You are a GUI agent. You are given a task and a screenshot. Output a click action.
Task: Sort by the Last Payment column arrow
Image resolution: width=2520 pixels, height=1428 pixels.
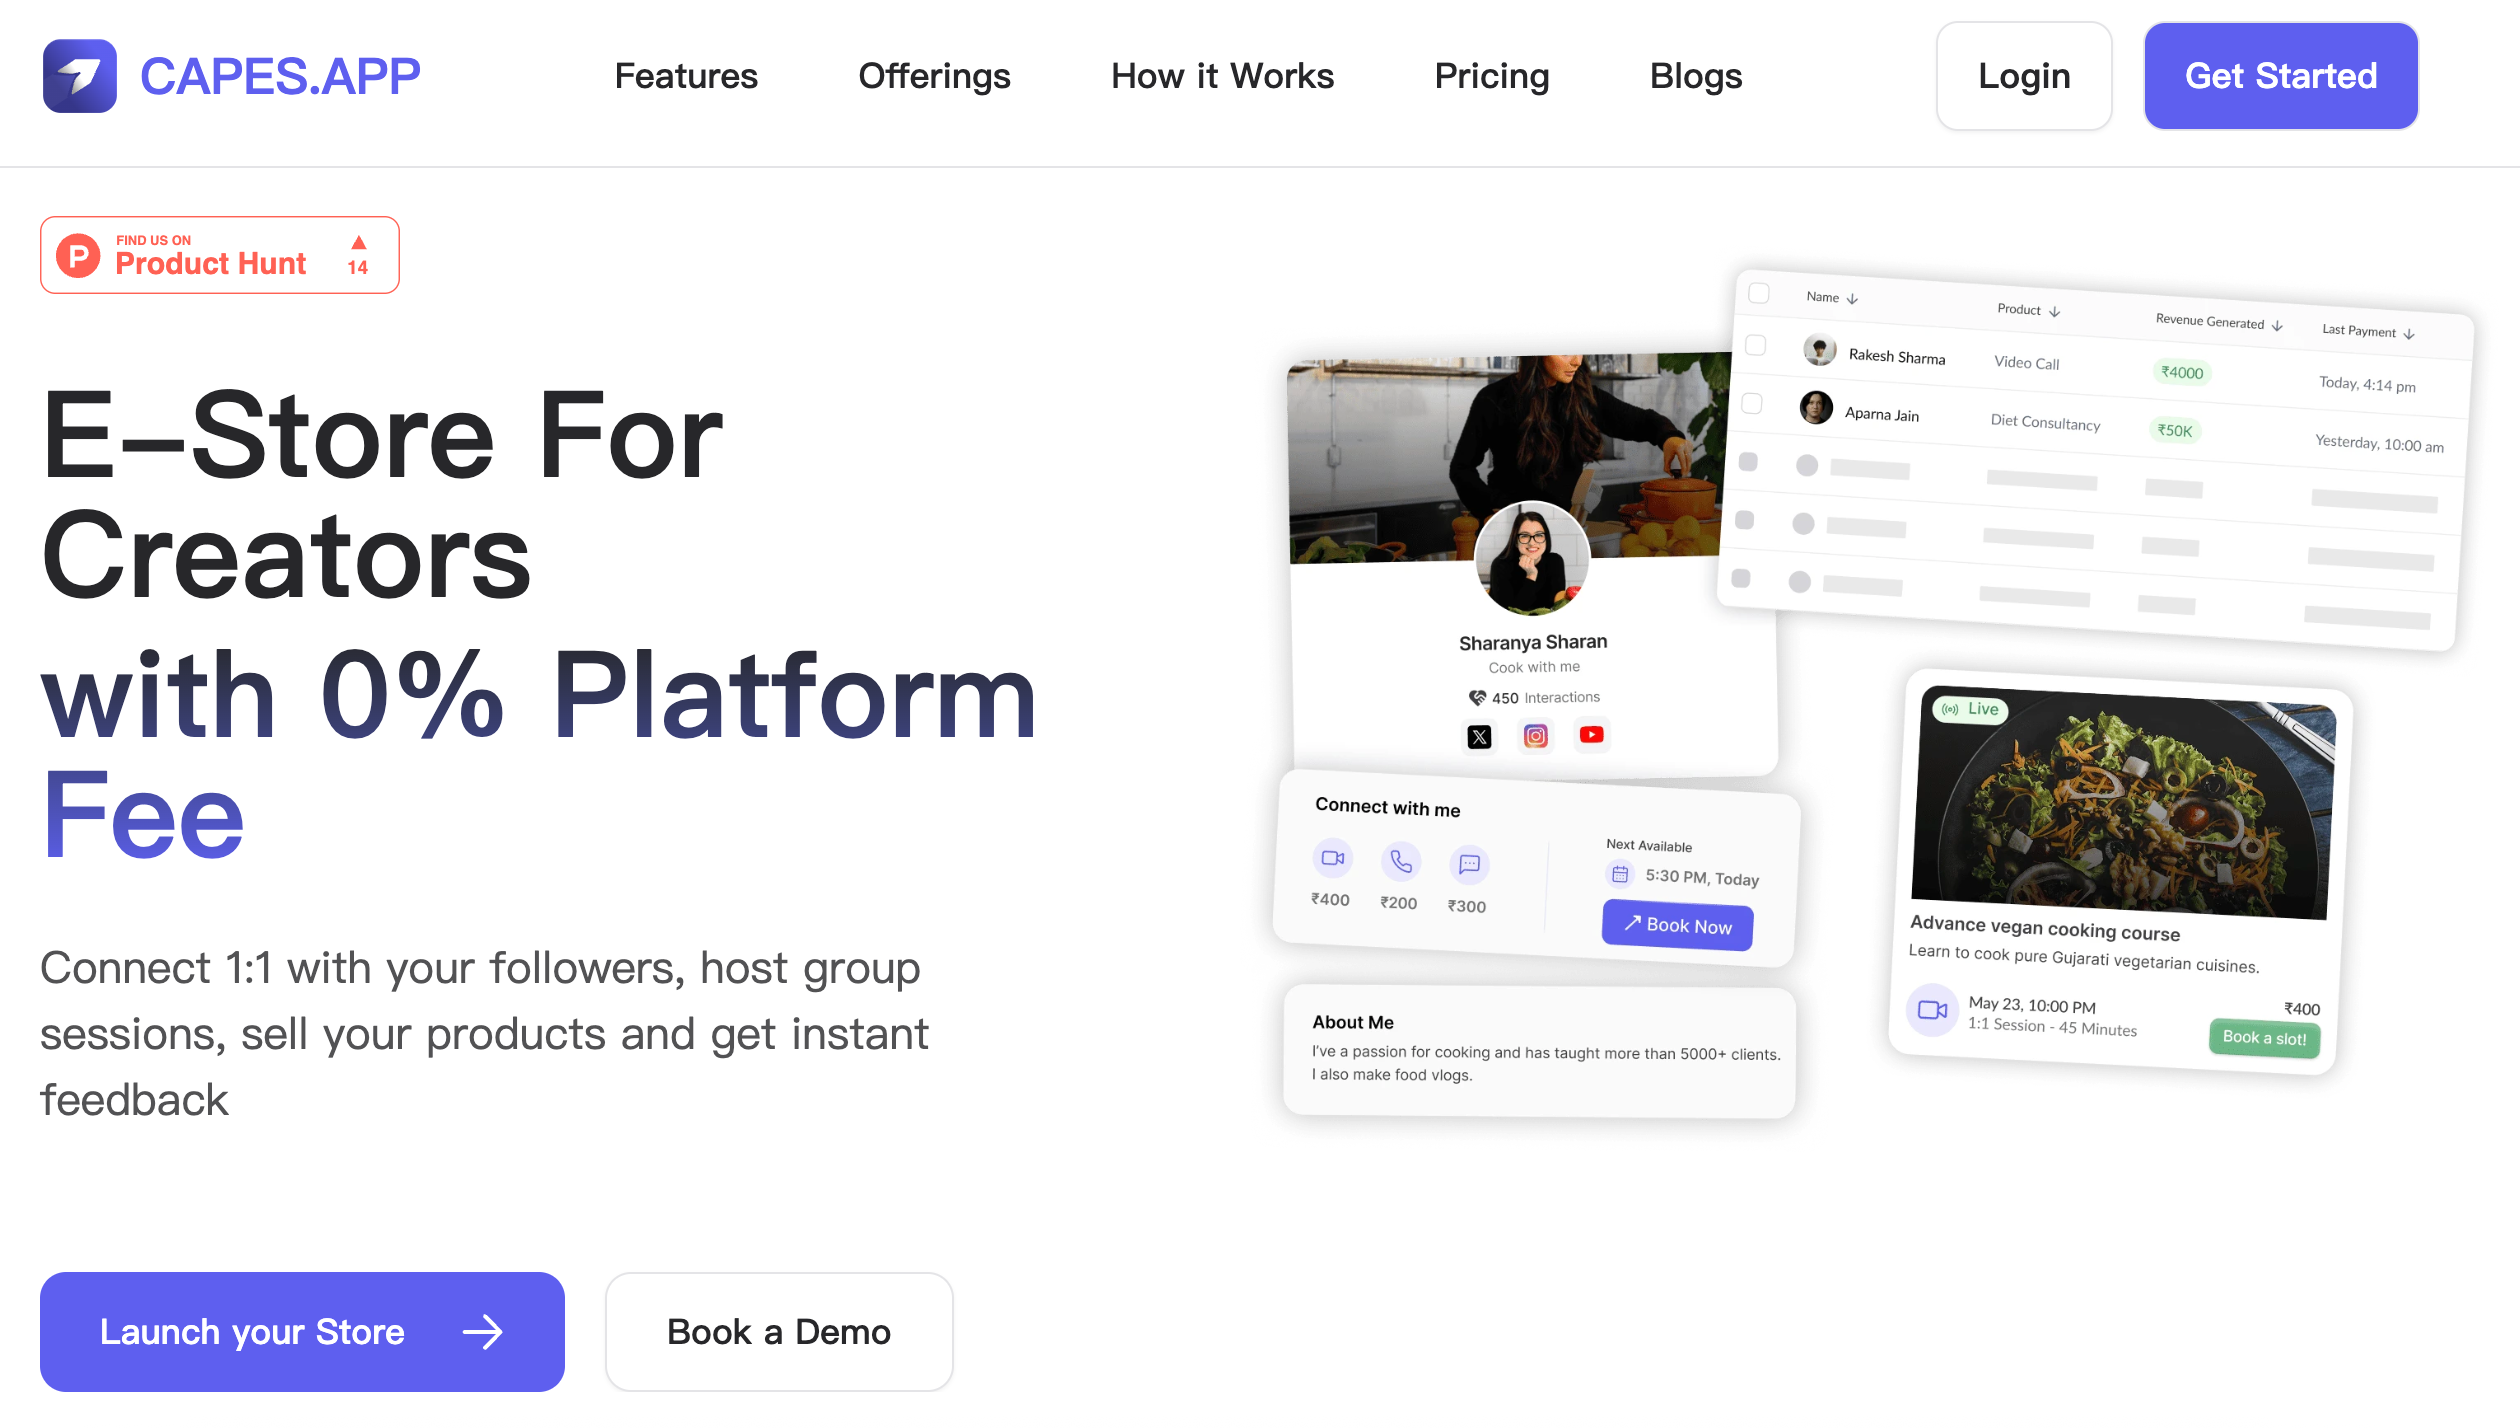tap(2409, 334)
